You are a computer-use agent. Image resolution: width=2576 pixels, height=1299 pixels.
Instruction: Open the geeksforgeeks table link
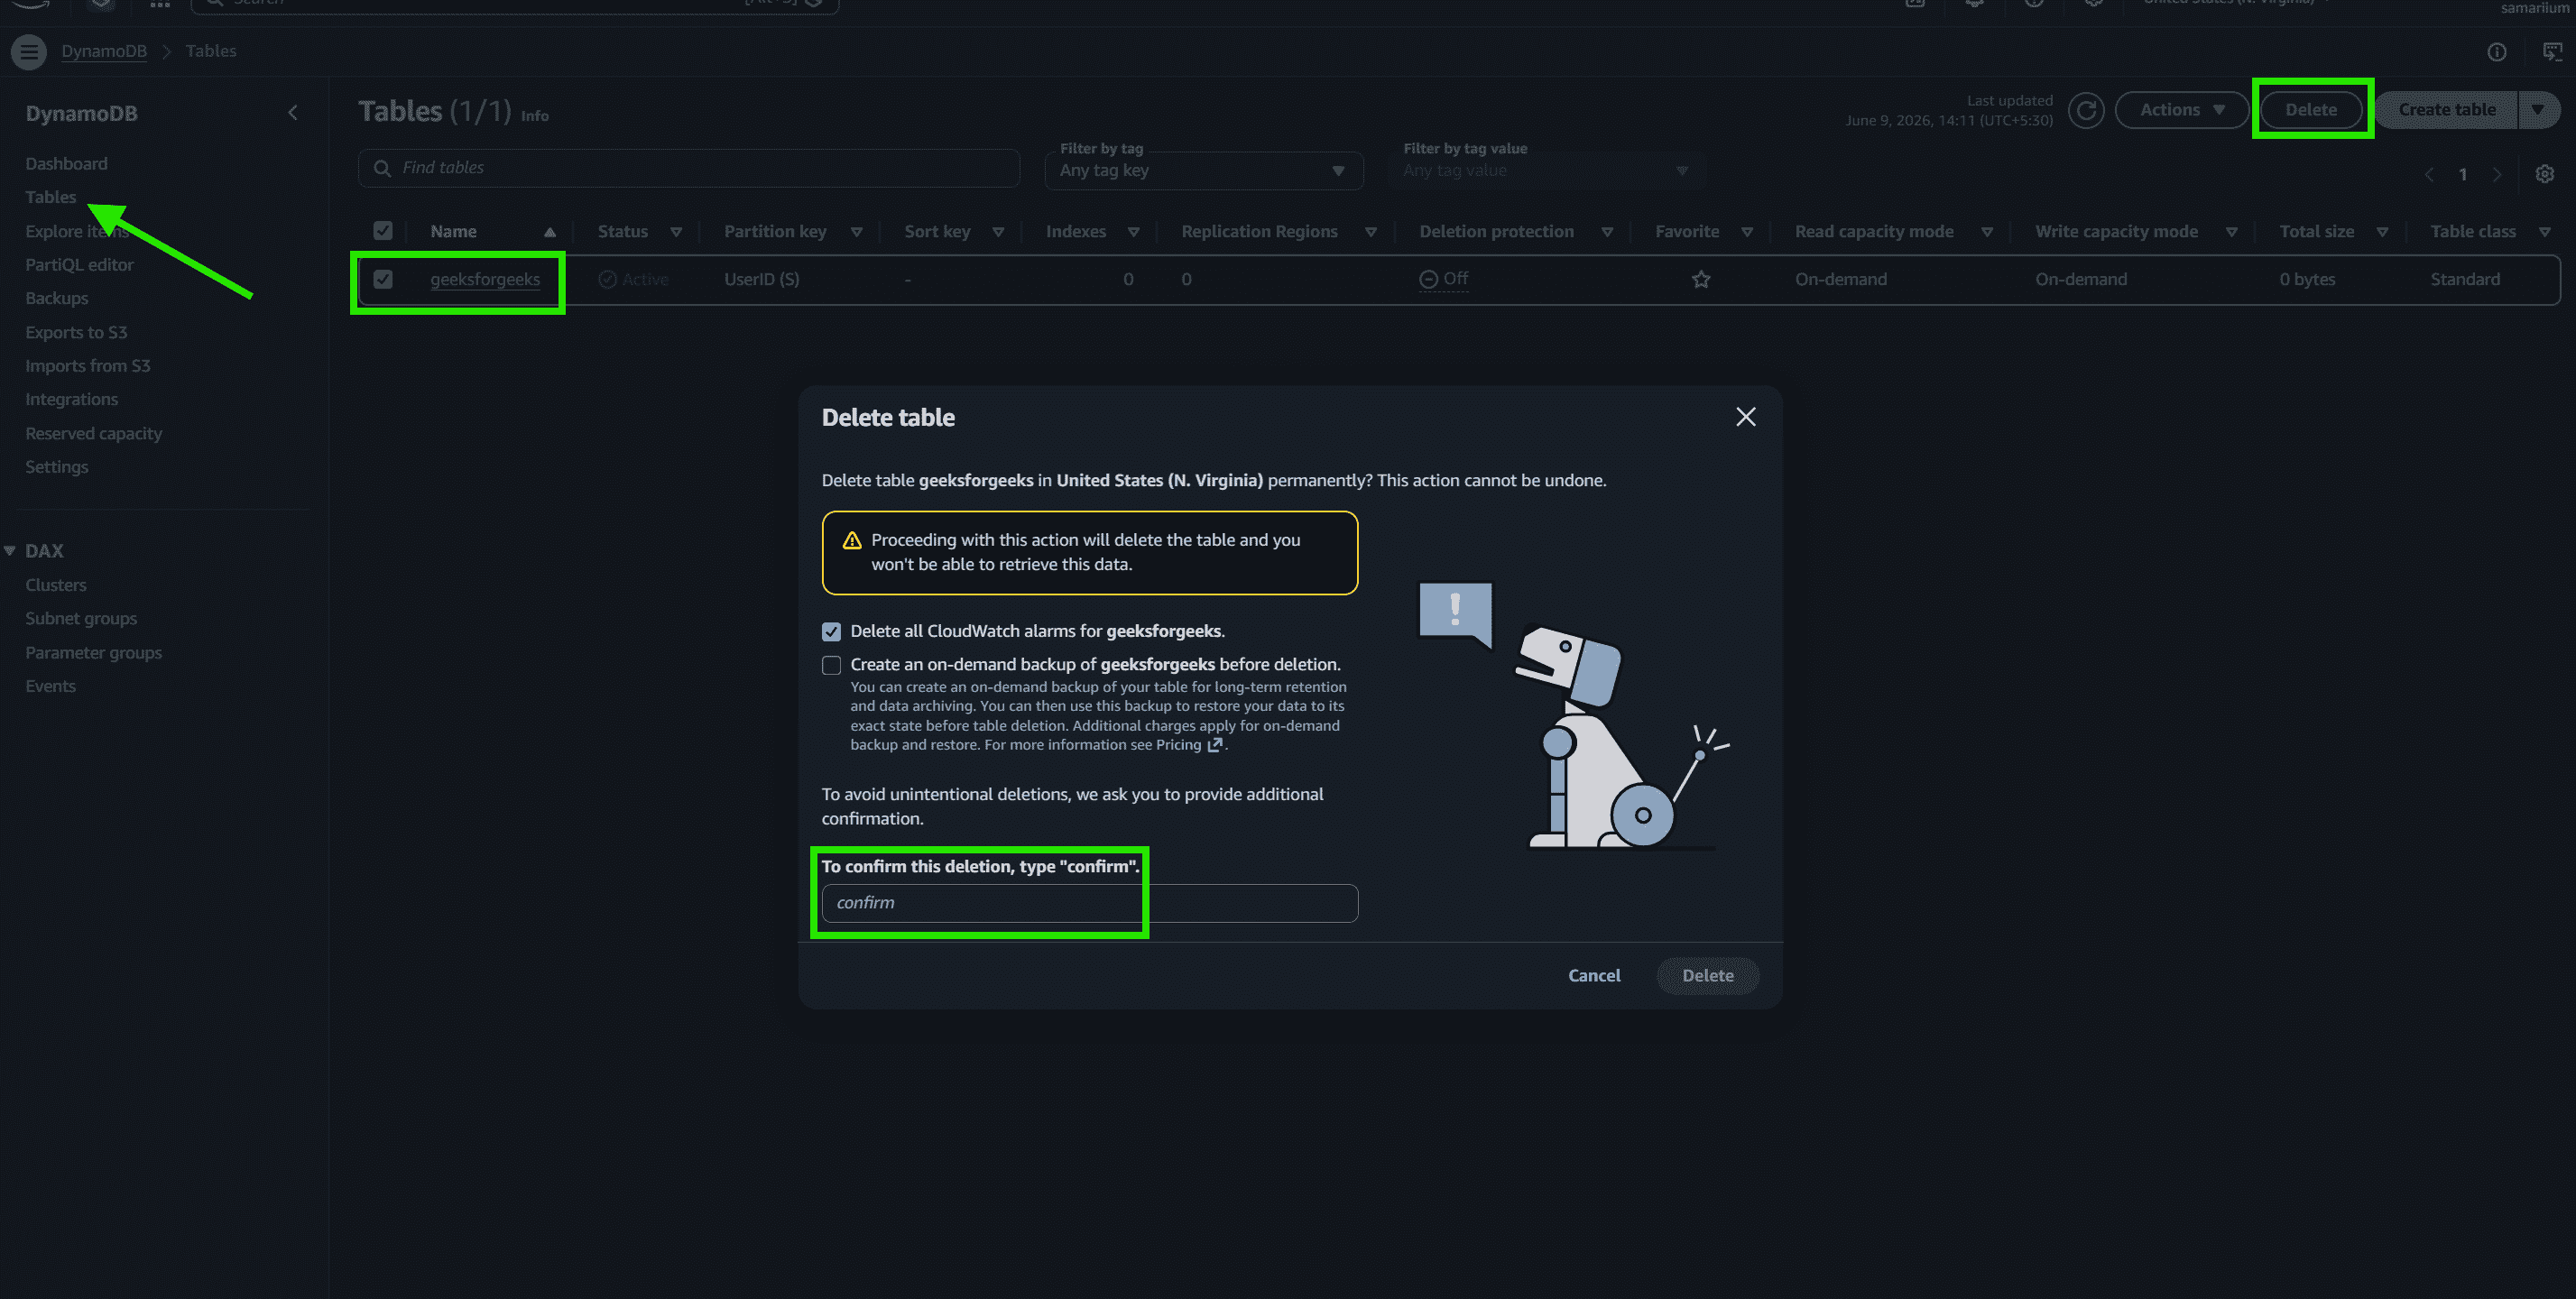[485, 279]
